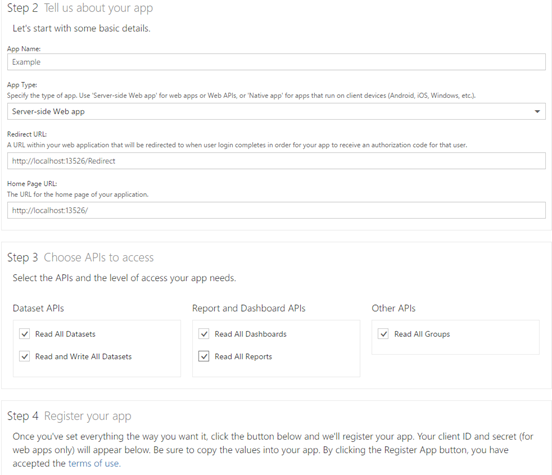
Task: Open the terms of use link
Action: tap(94, 463)
